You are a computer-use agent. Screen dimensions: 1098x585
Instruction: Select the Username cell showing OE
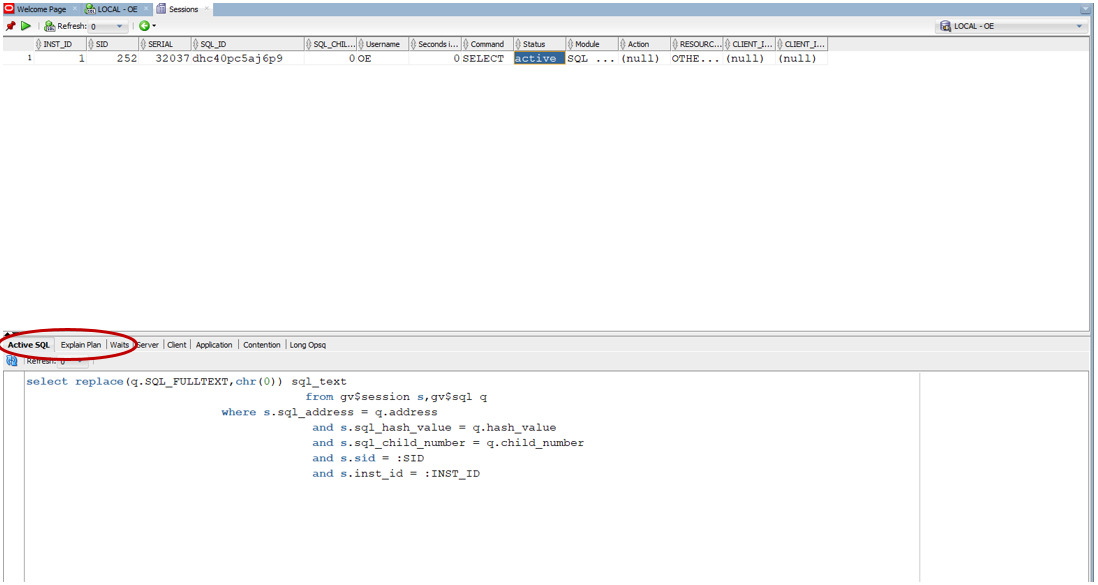[x=382, y=59]
